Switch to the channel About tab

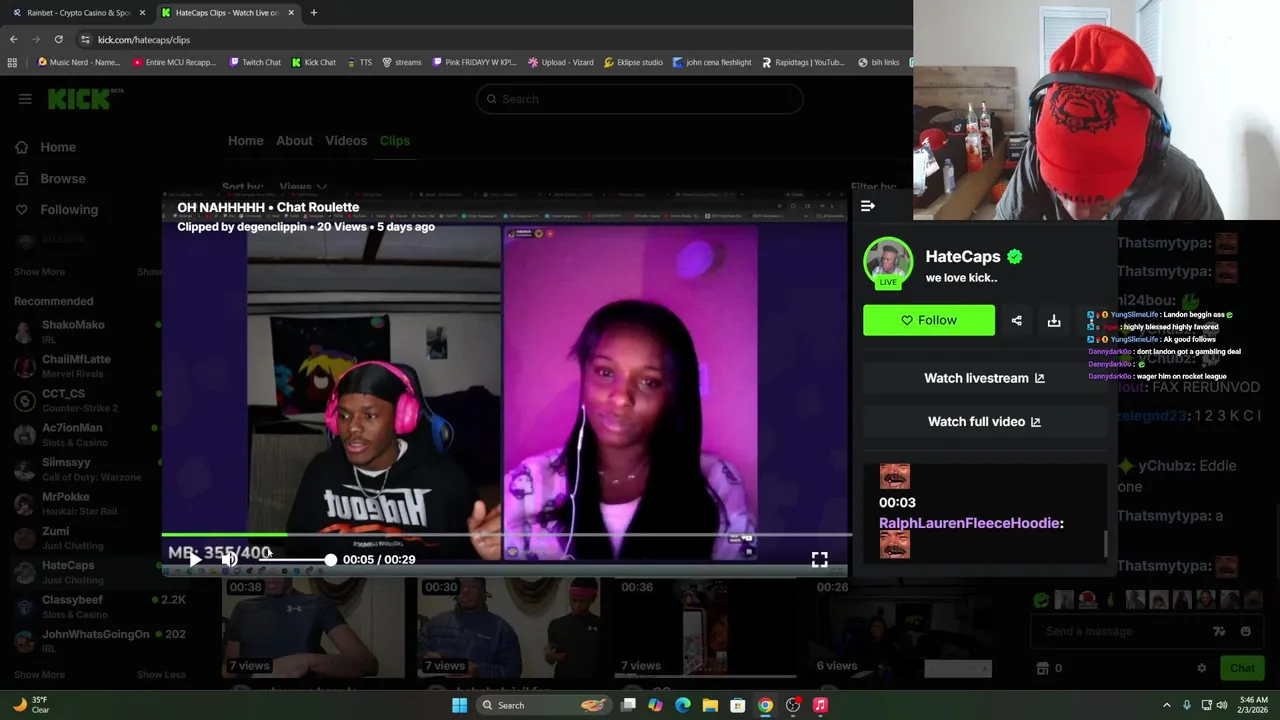(x=294, y=141)
